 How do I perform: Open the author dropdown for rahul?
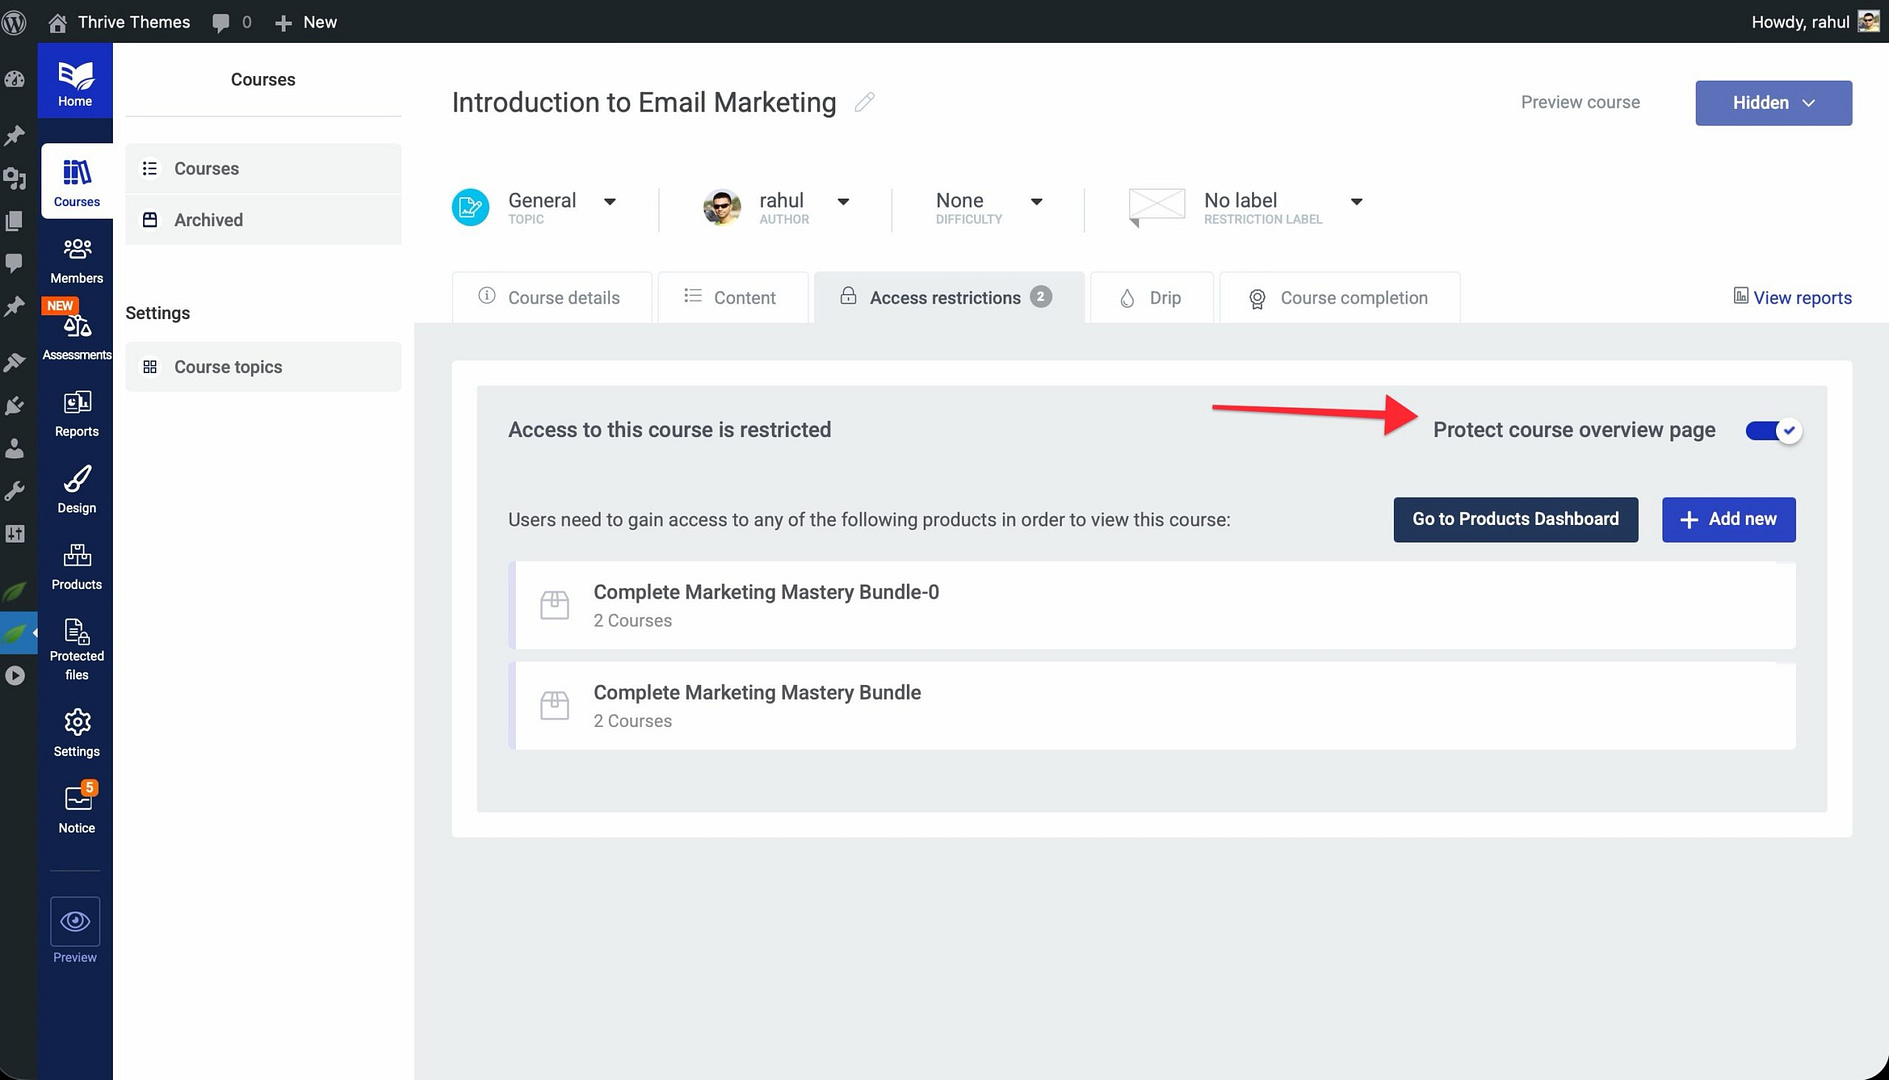(842, 202)
